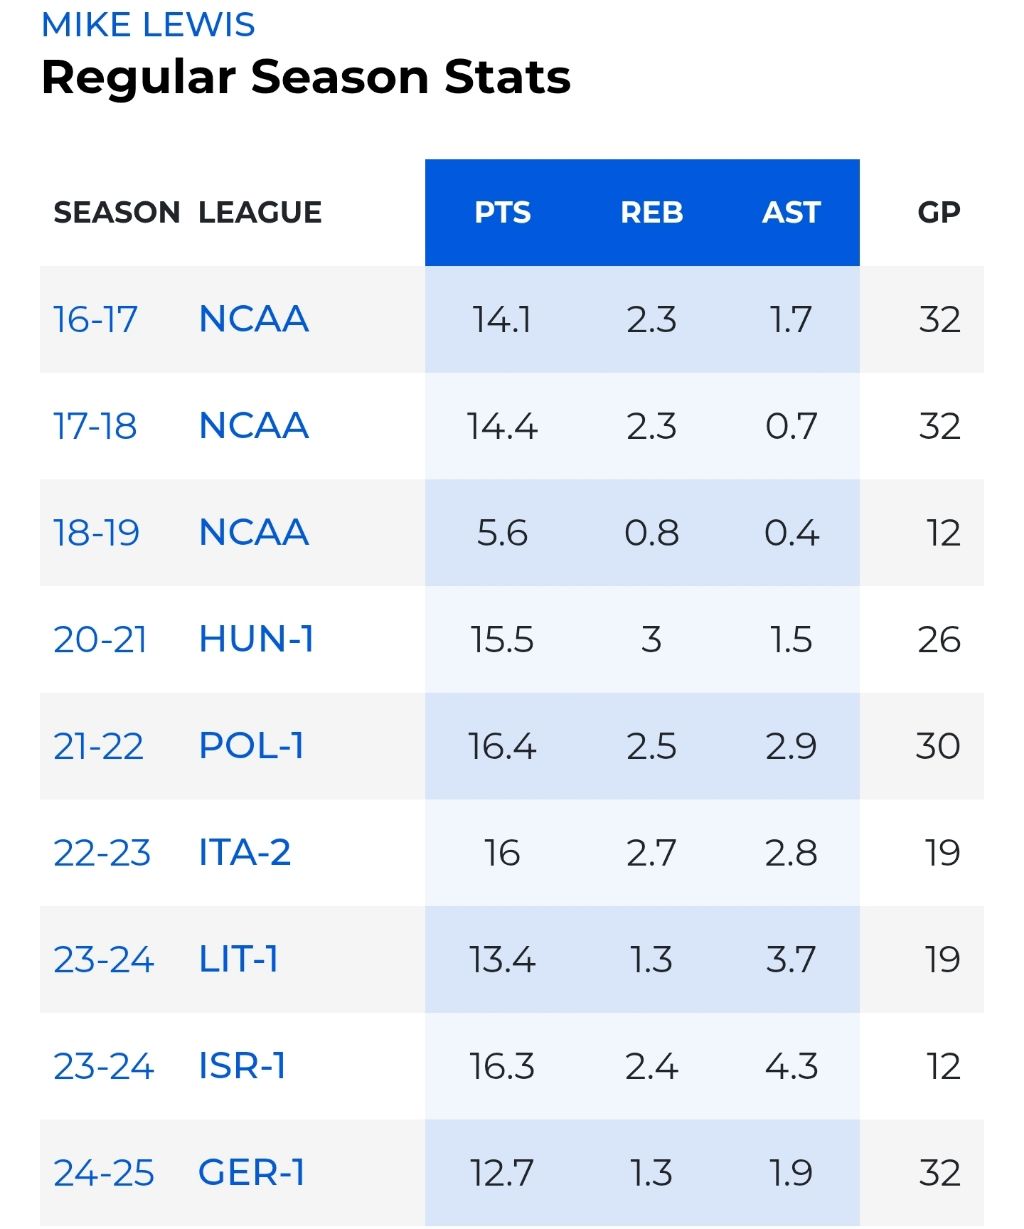
Task: Click the GER-1 league link
Action: [x=251, y=1173]
